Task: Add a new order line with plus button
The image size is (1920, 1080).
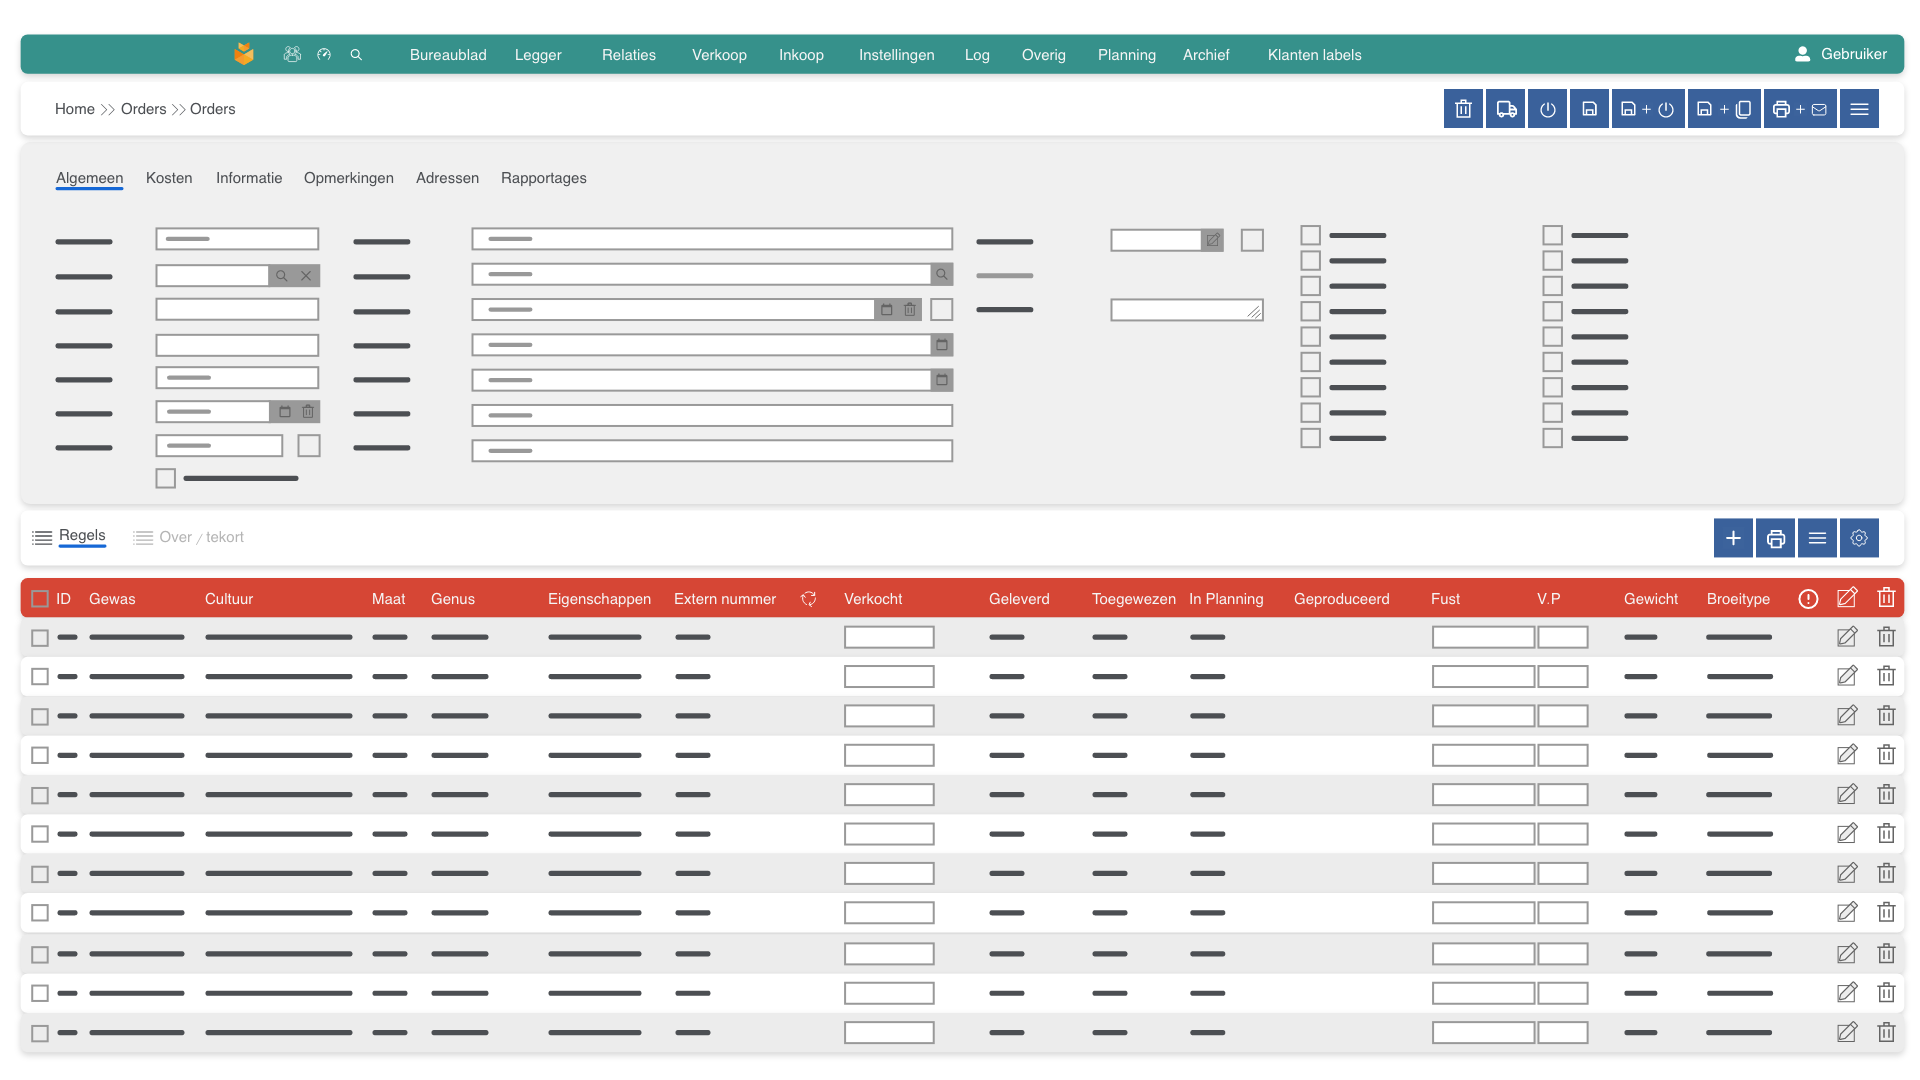Action: click(1733, 538)
